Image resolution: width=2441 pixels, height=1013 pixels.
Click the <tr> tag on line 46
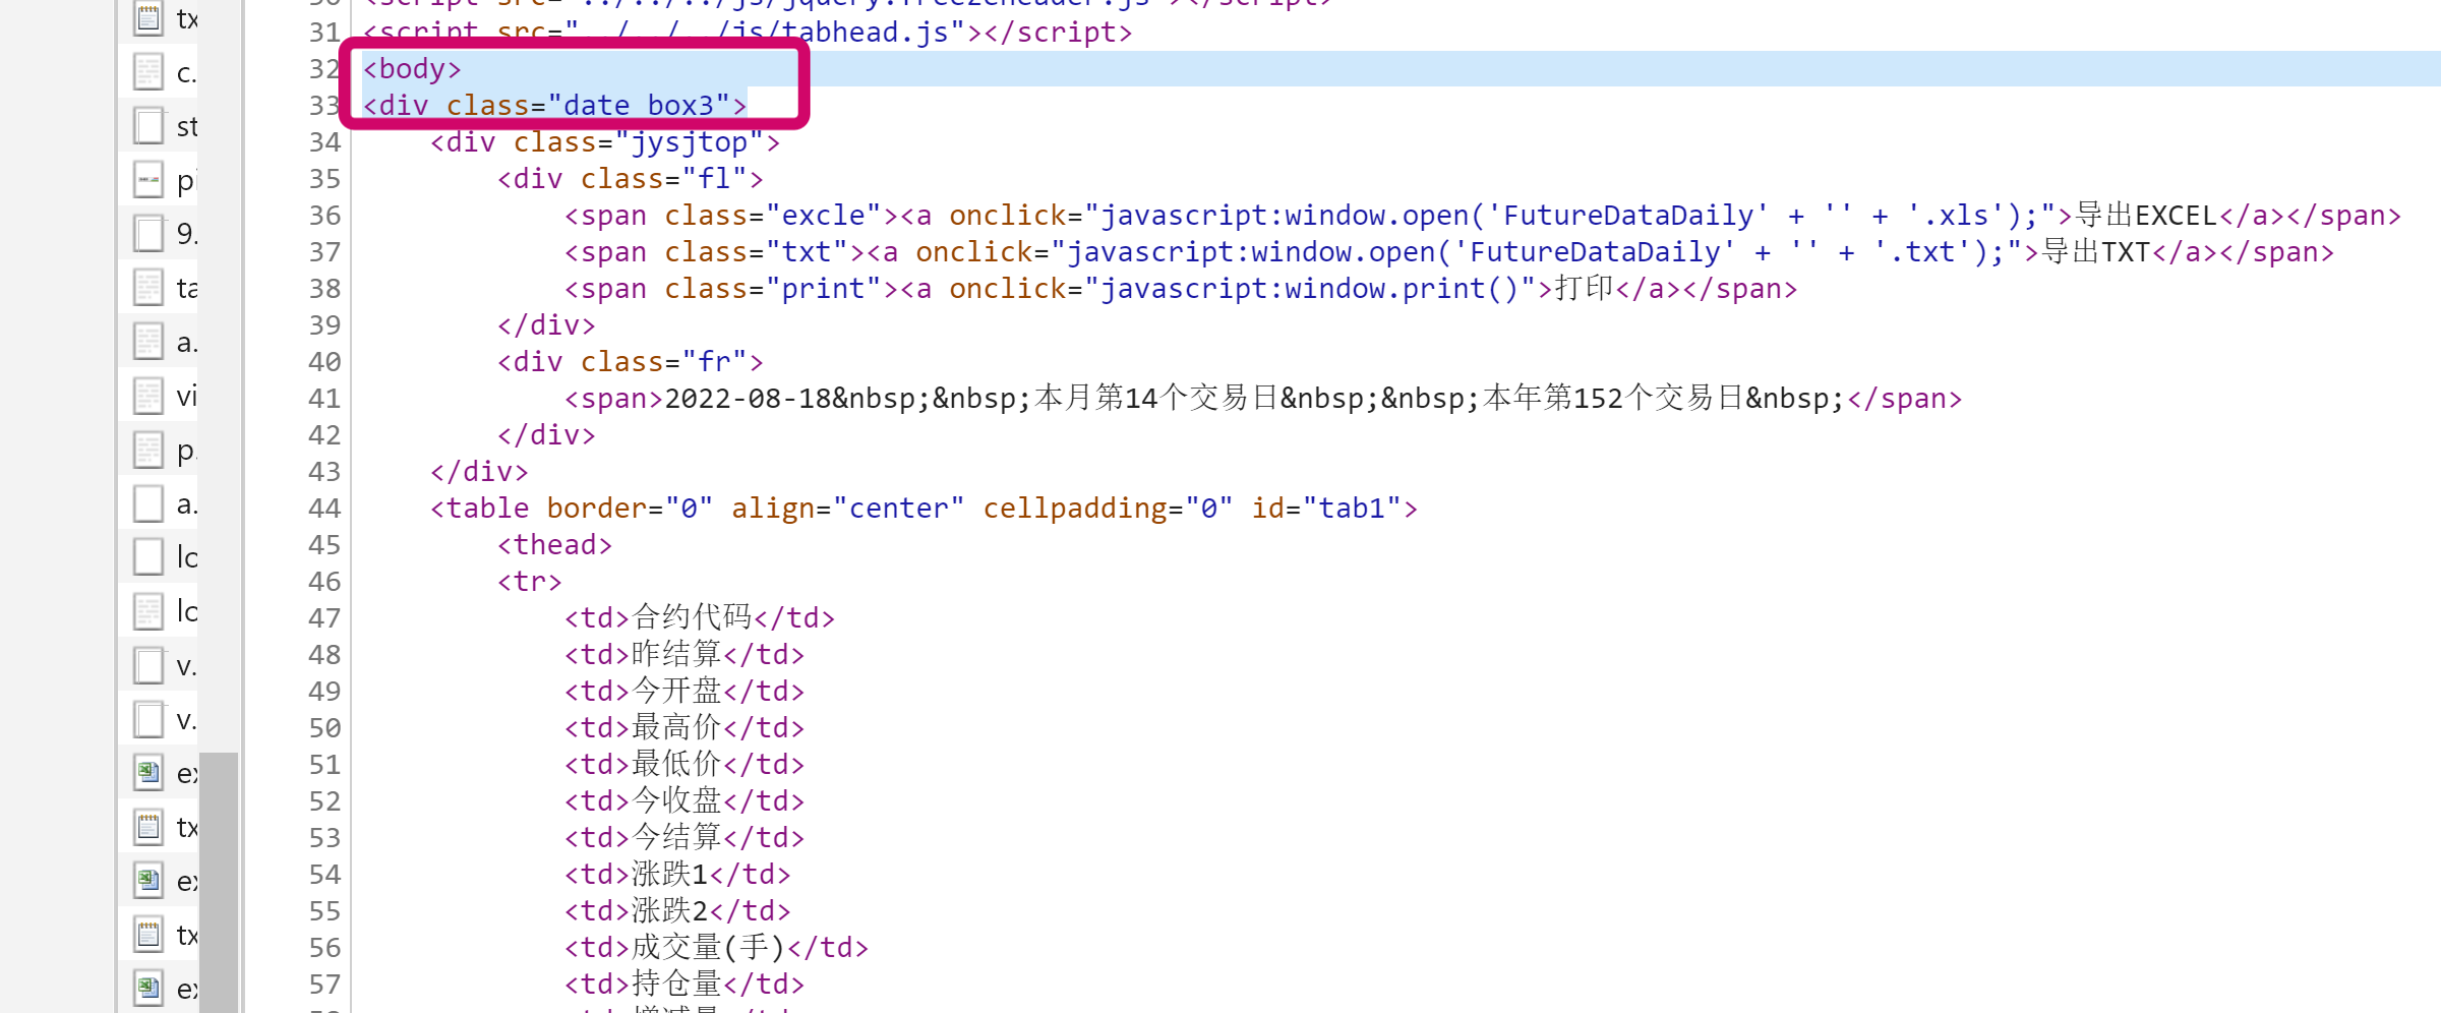pos(530,582)
